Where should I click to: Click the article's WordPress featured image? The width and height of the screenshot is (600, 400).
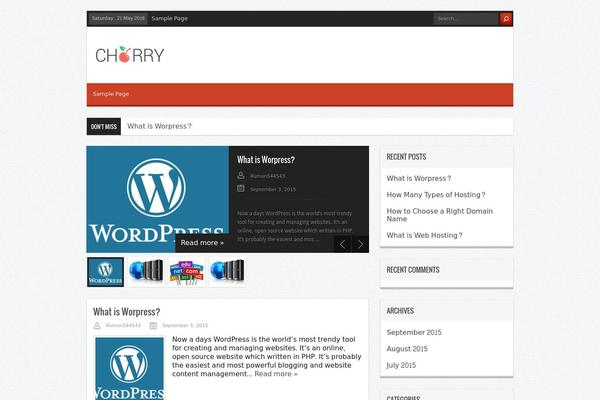tap(129, 369)
